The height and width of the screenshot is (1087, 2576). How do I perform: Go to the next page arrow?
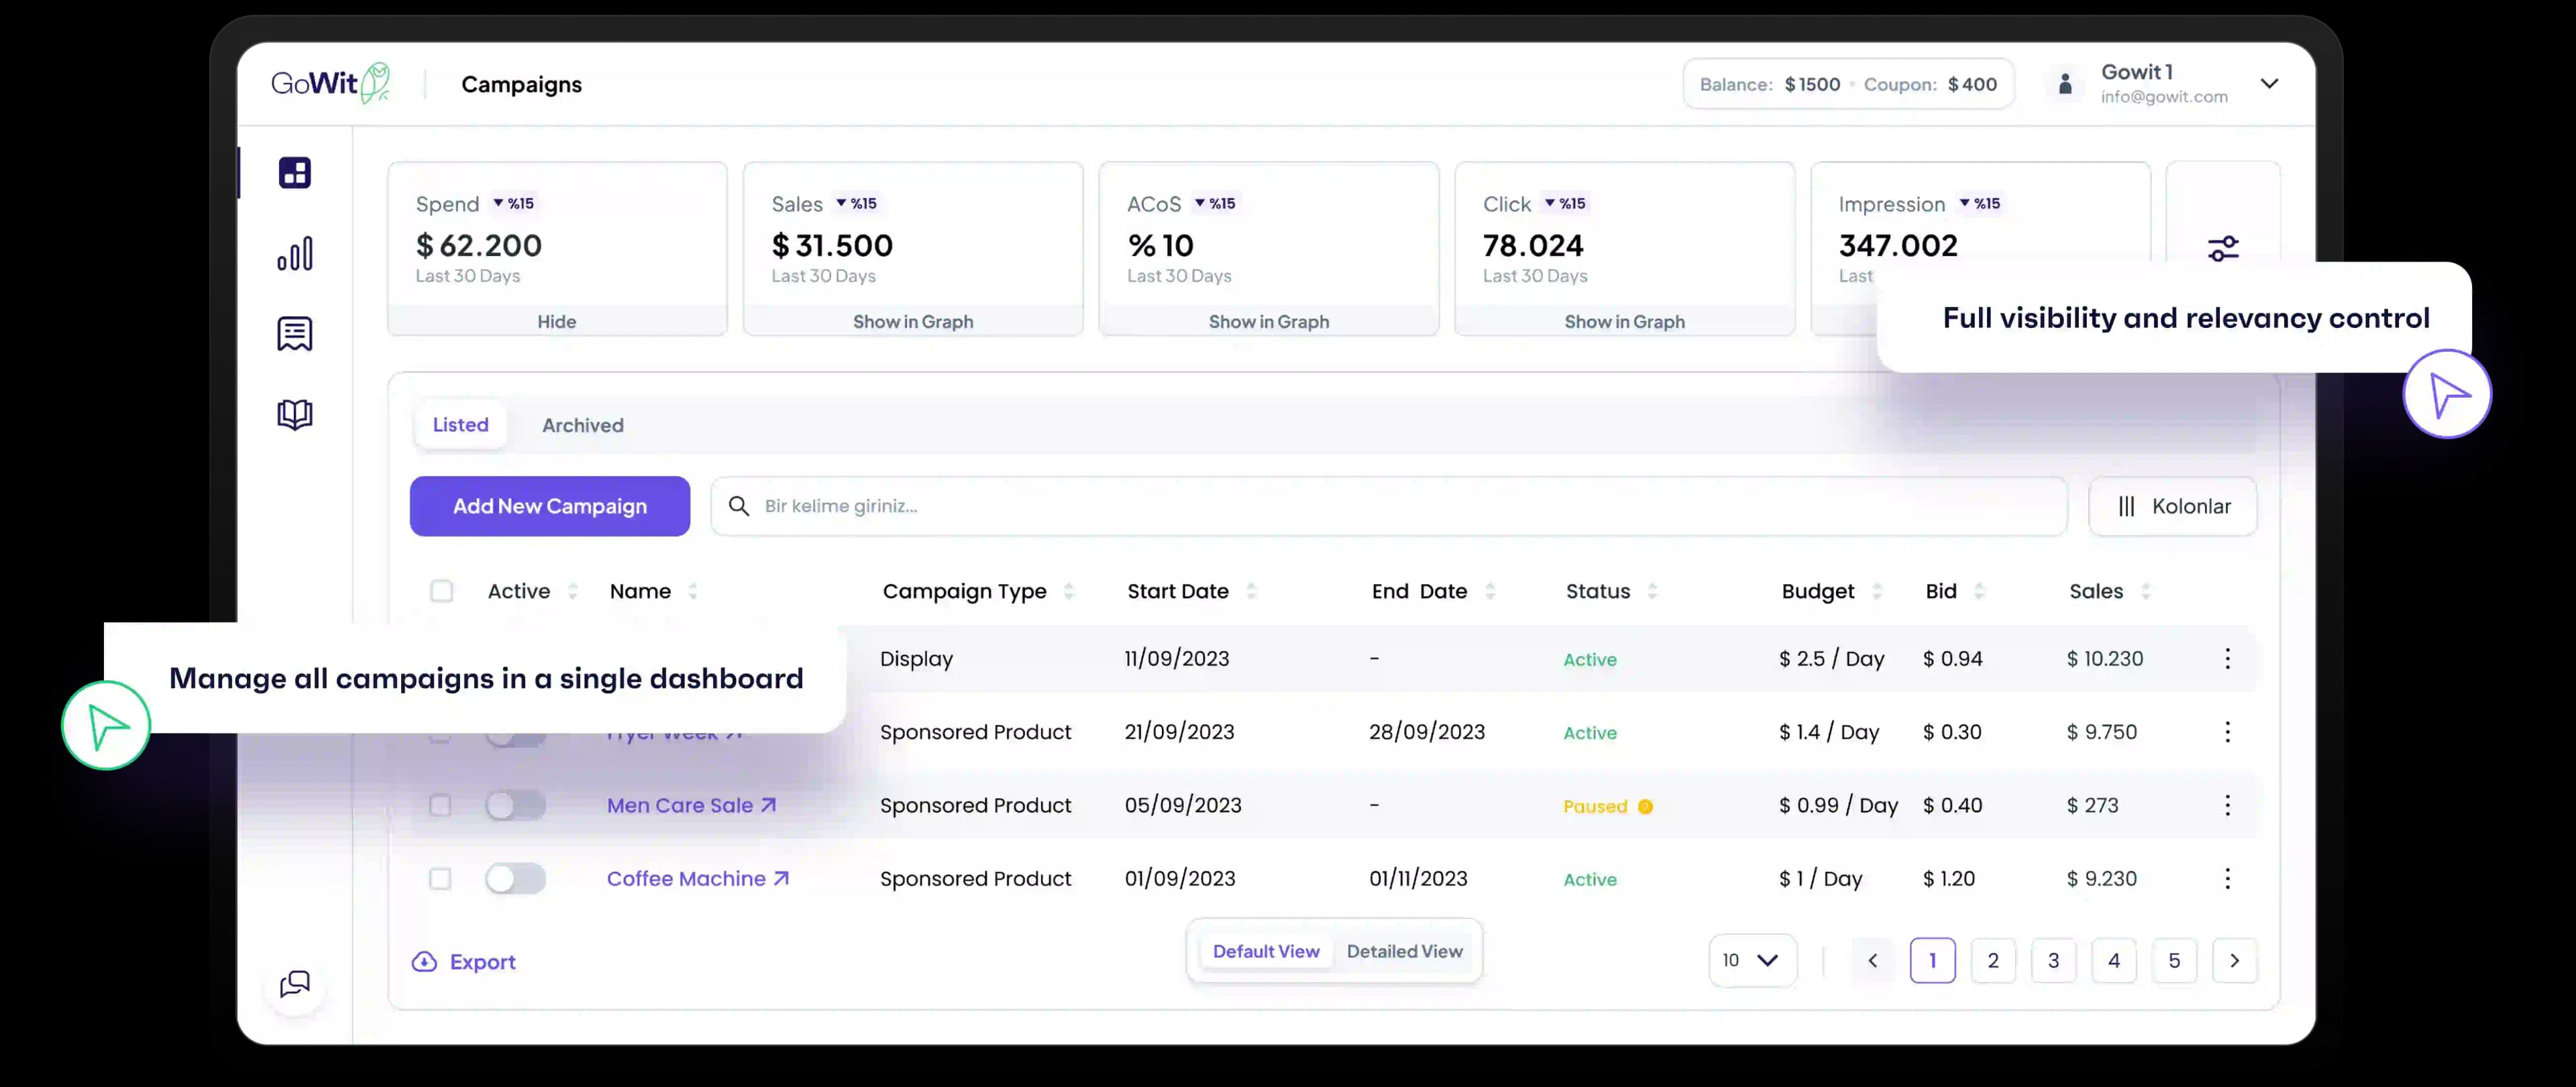coord(2234,960)
